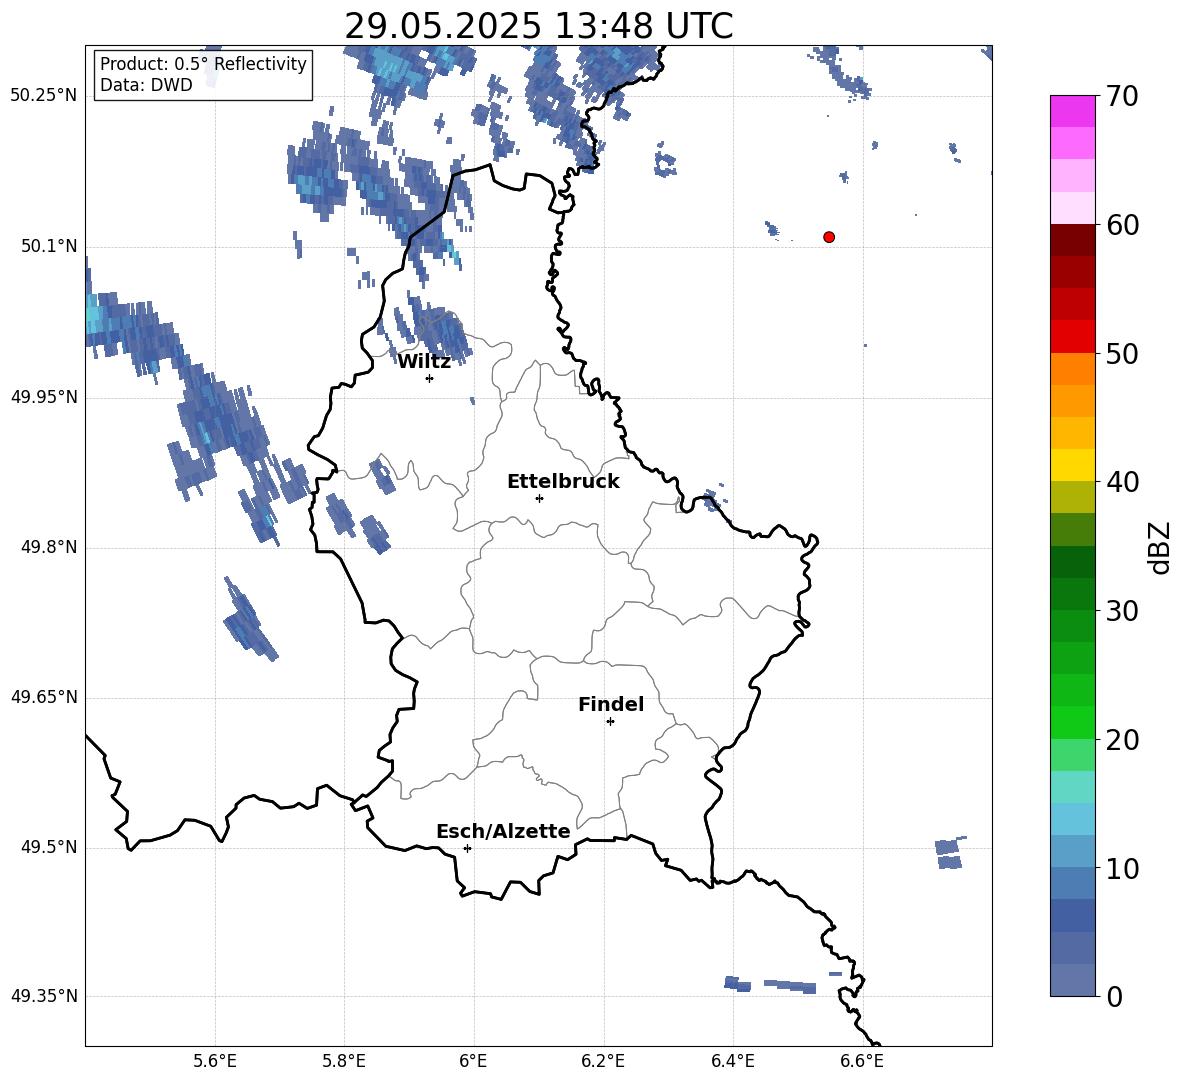
Task: Click the title 29.05.2025 13:48 UTC
Action: click(538, 26)
